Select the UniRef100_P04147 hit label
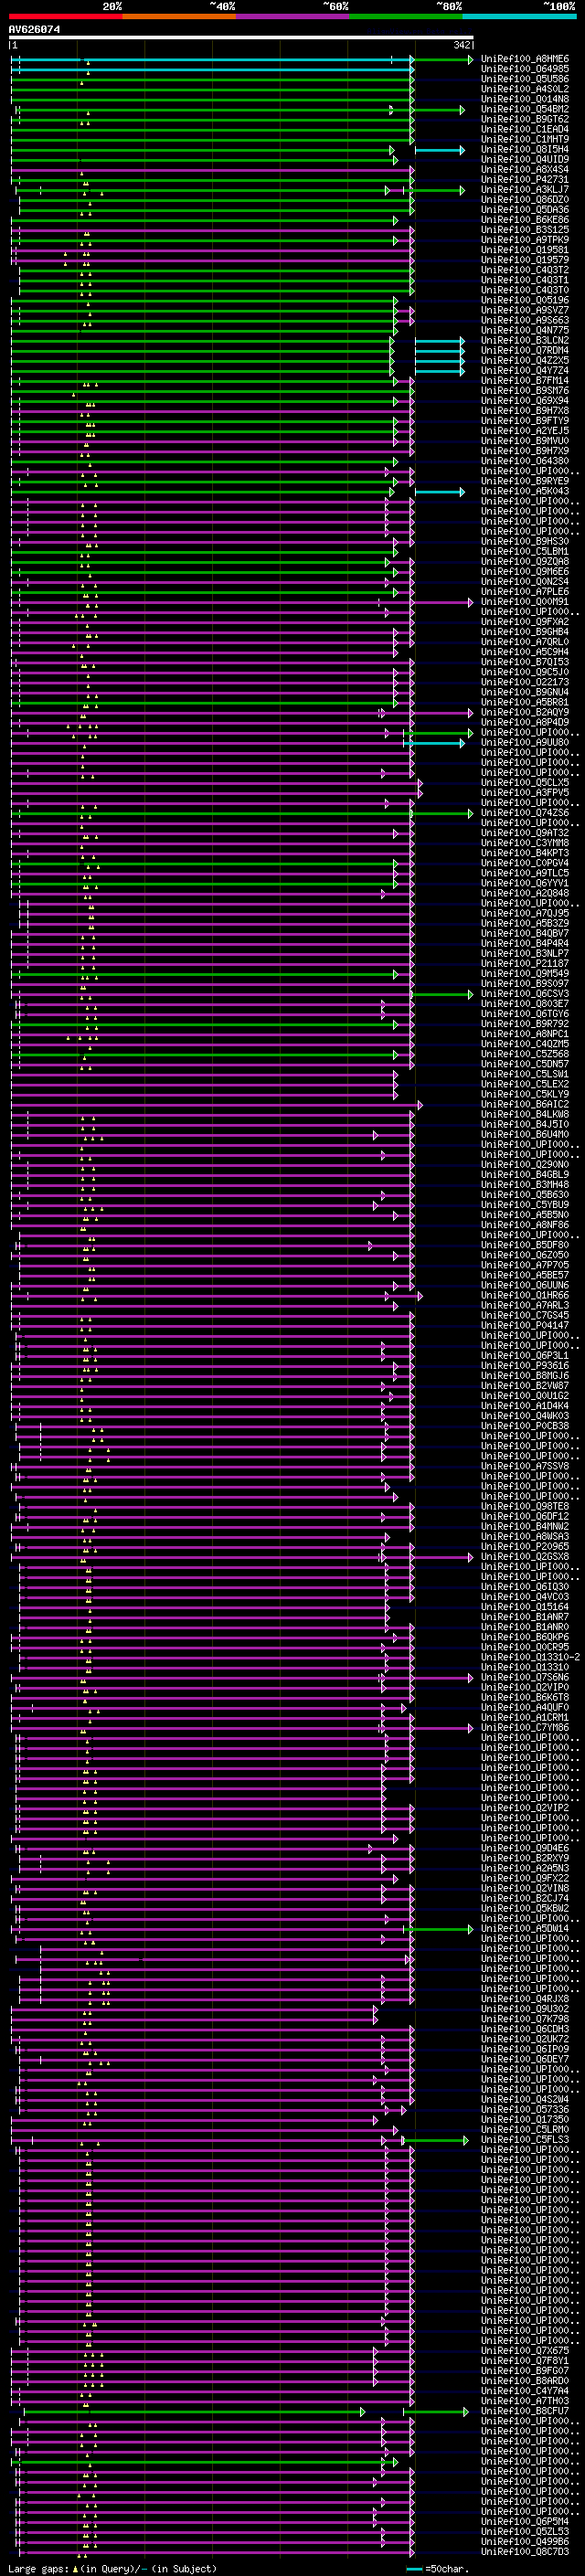 (x=525, y=1325)
